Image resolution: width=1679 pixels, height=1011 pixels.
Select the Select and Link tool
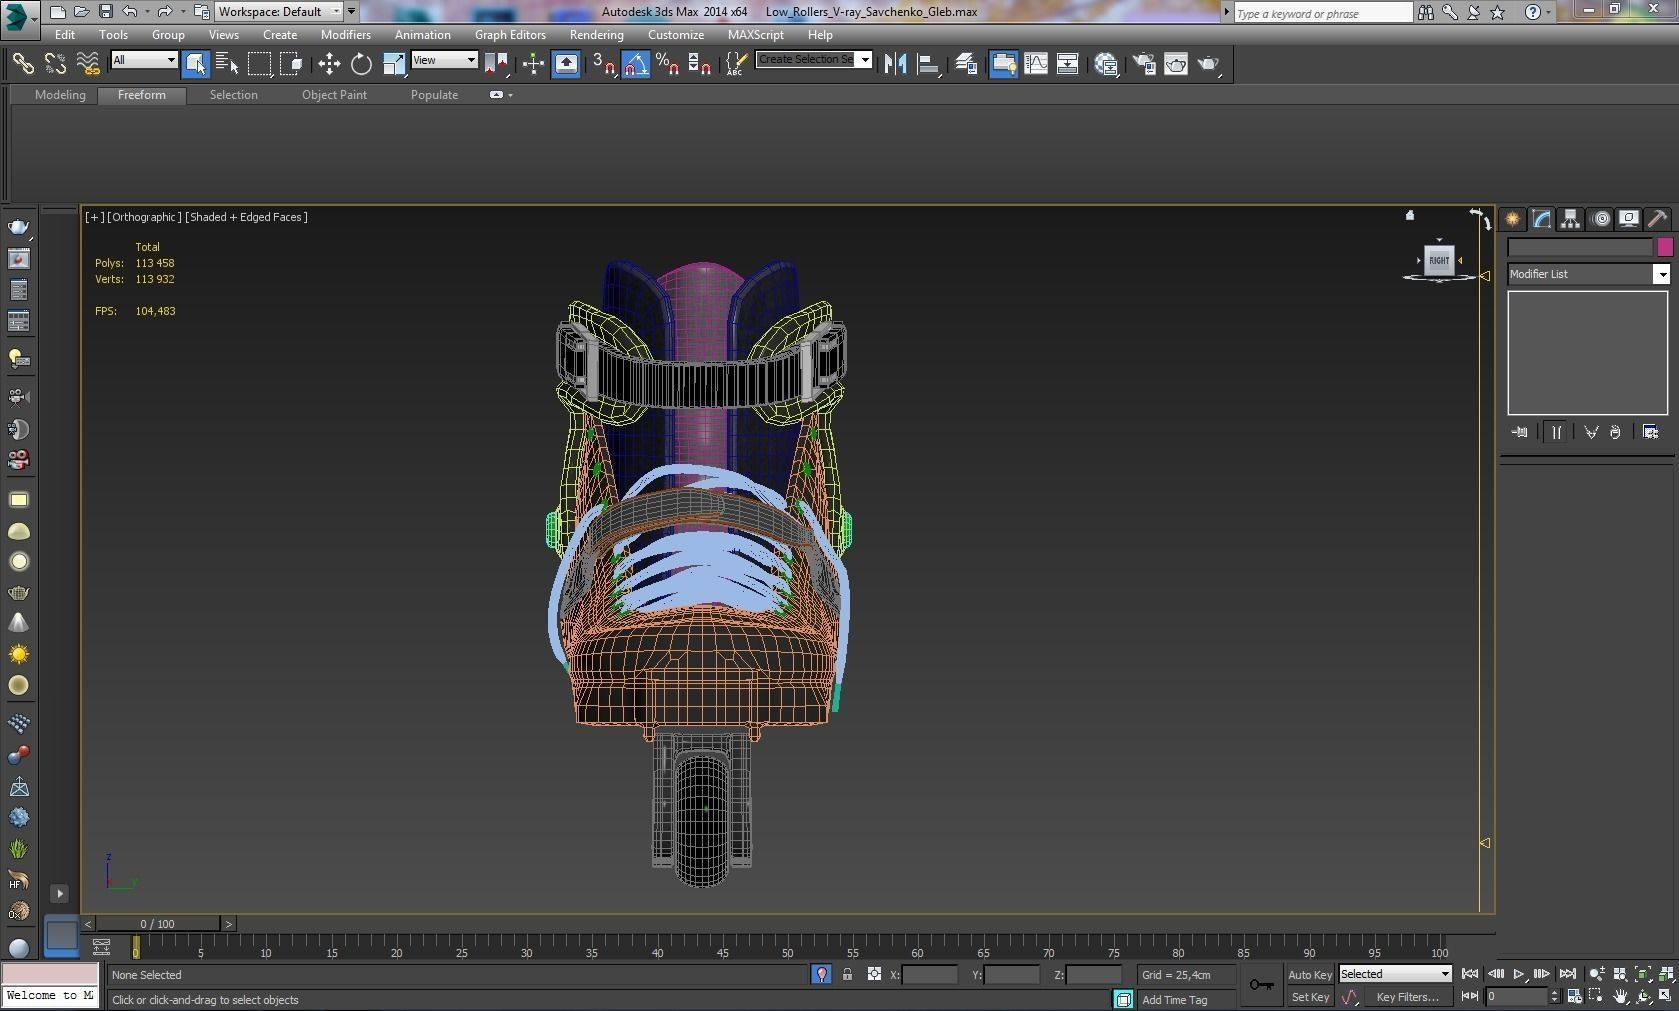tap(22, 64)
